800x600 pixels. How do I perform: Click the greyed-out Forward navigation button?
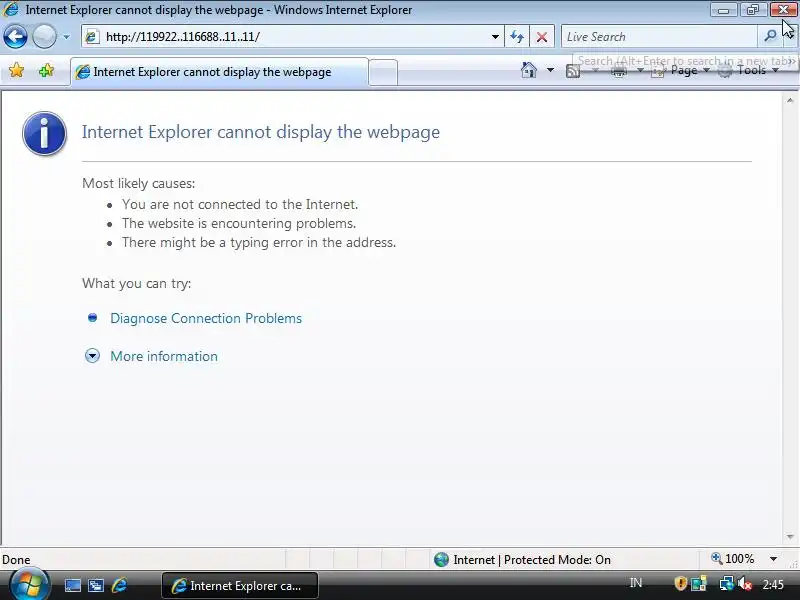44,37
